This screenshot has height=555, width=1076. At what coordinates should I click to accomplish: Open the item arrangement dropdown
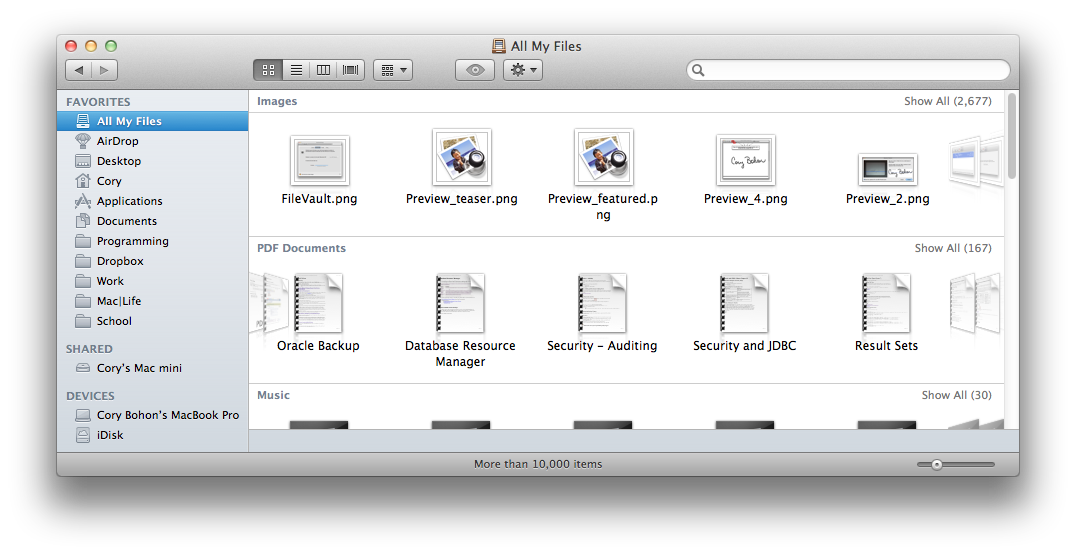pyautogui.click(x=392, y=70)
